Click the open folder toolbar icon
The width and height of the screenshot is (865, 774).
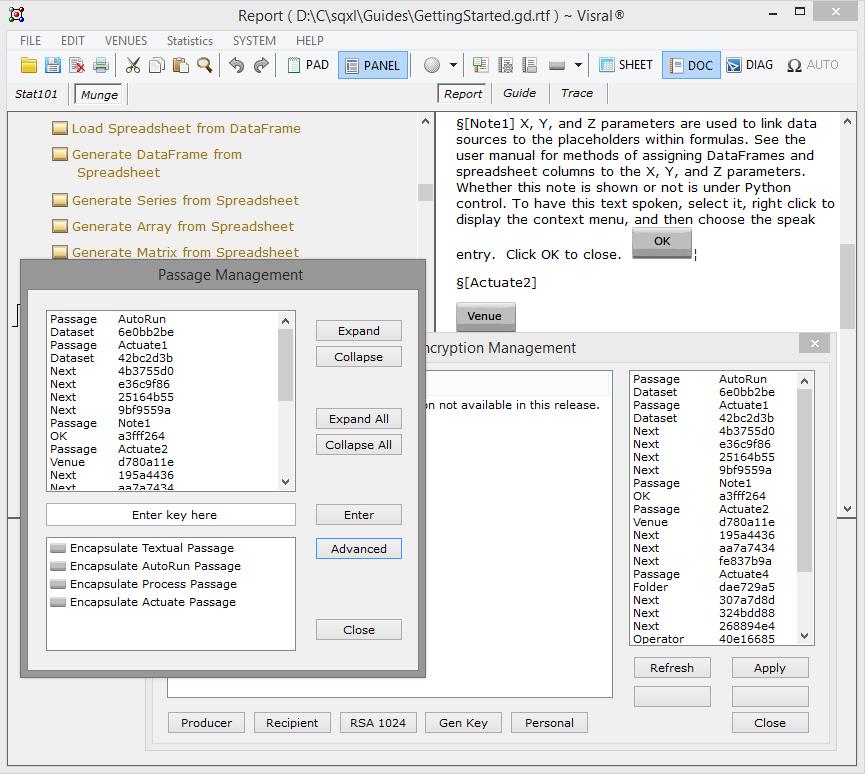coord(29,65)
